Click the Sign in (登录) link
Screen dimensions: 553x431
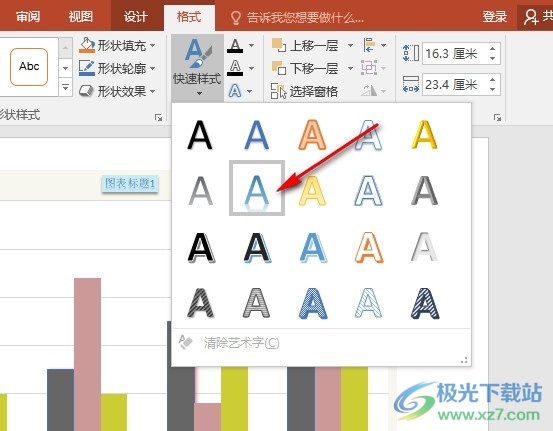tap(494, 17)
